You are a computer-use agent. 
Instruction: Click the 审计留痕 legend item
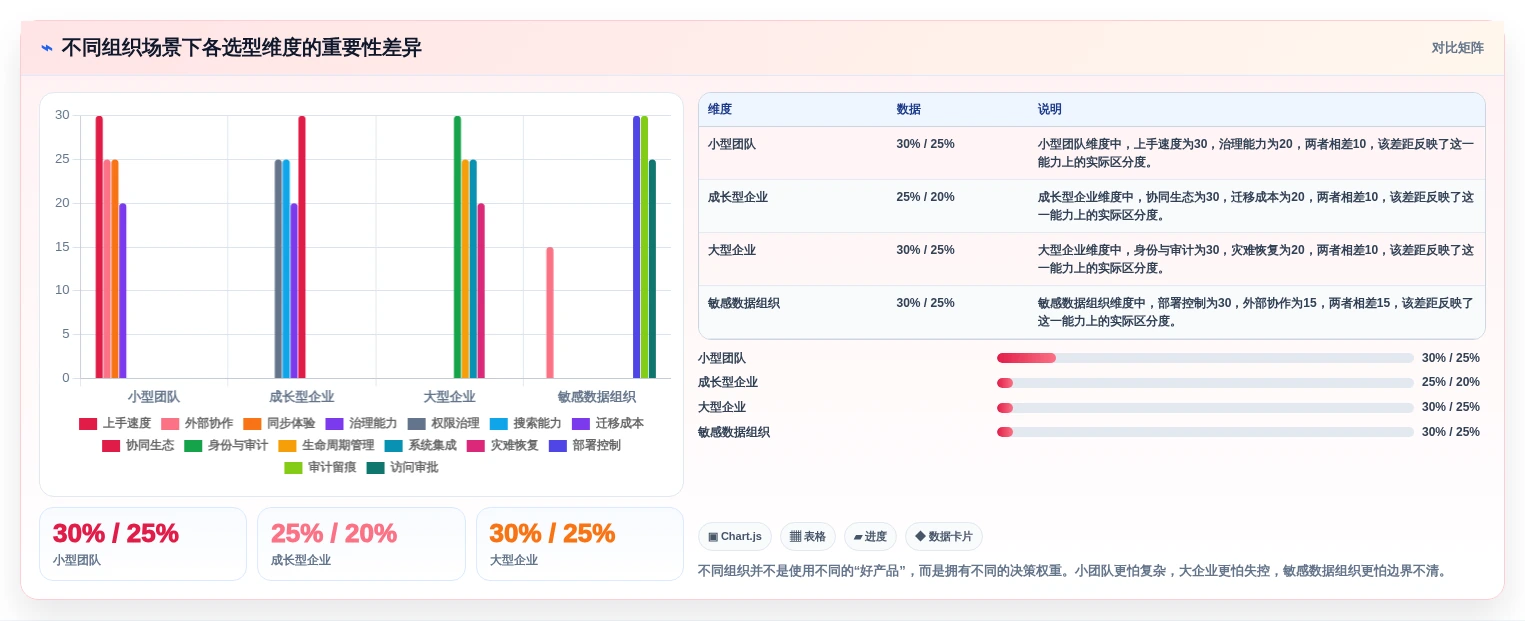(x=320, y=467)
